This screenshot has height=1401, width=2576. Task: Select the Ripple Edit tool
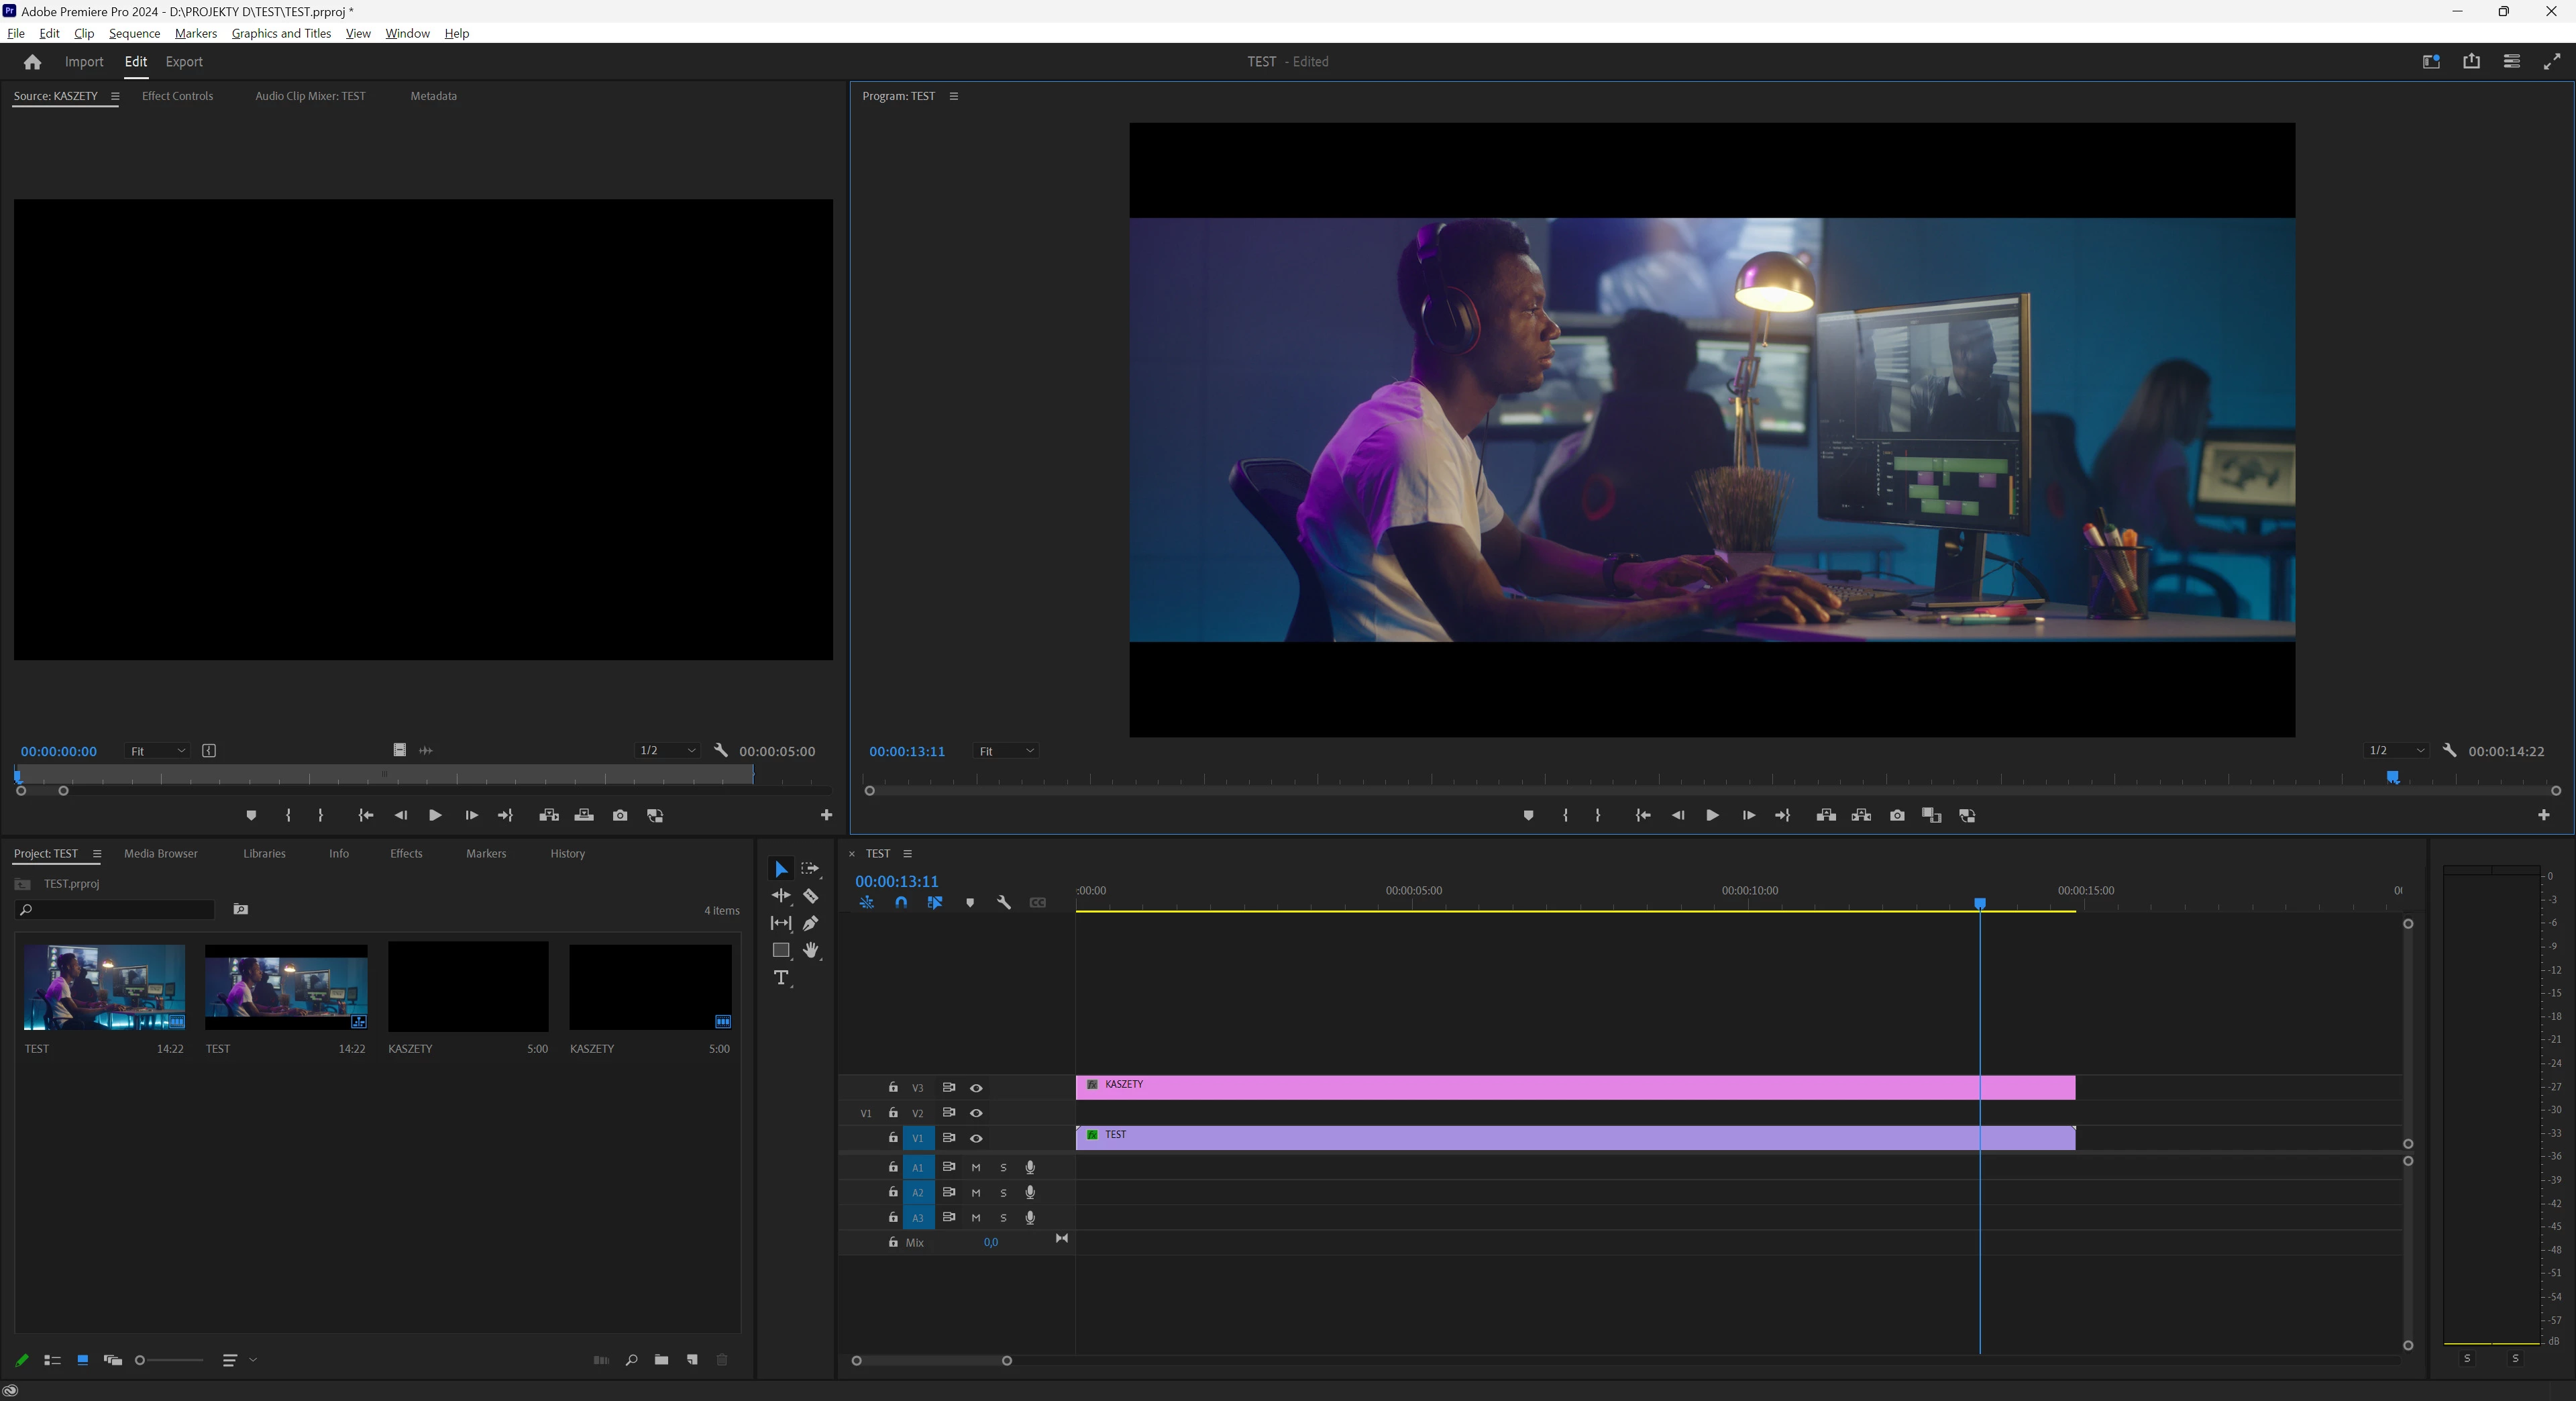781,896
